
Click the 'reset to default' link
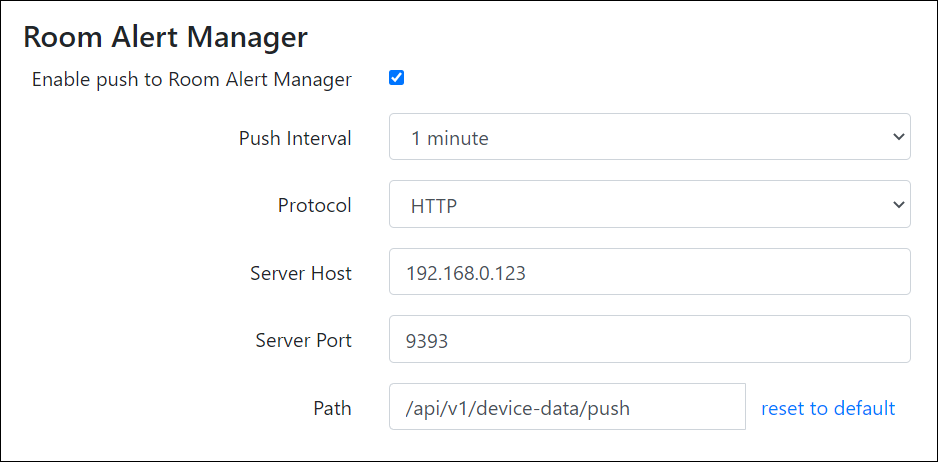[827, 408]
